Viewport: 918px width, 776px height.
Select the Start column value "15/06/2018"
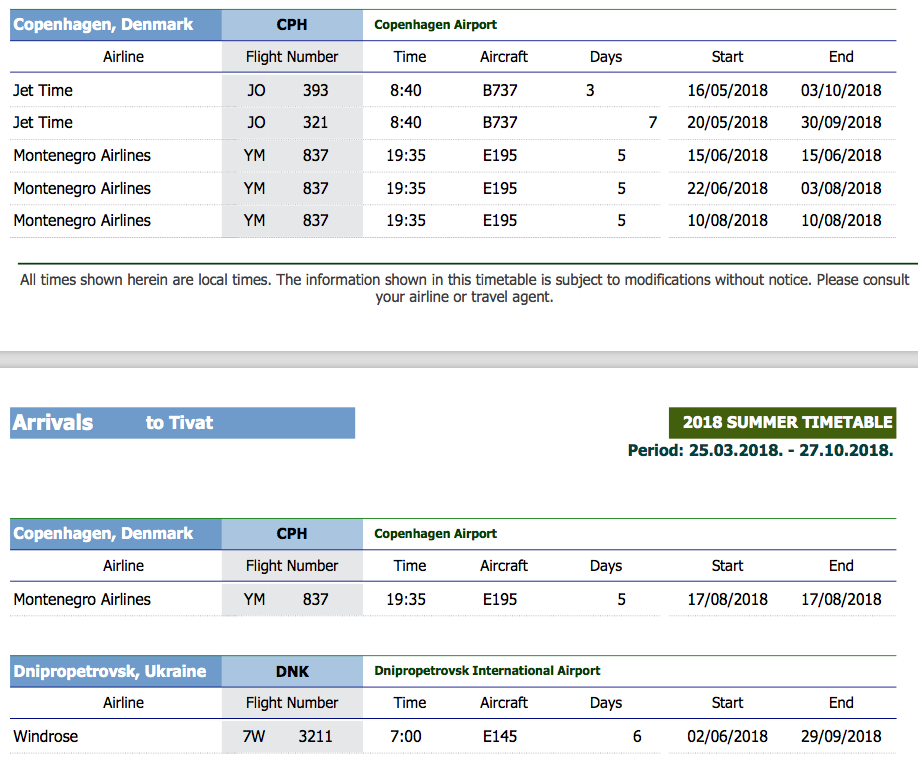(x=727, y=155)
